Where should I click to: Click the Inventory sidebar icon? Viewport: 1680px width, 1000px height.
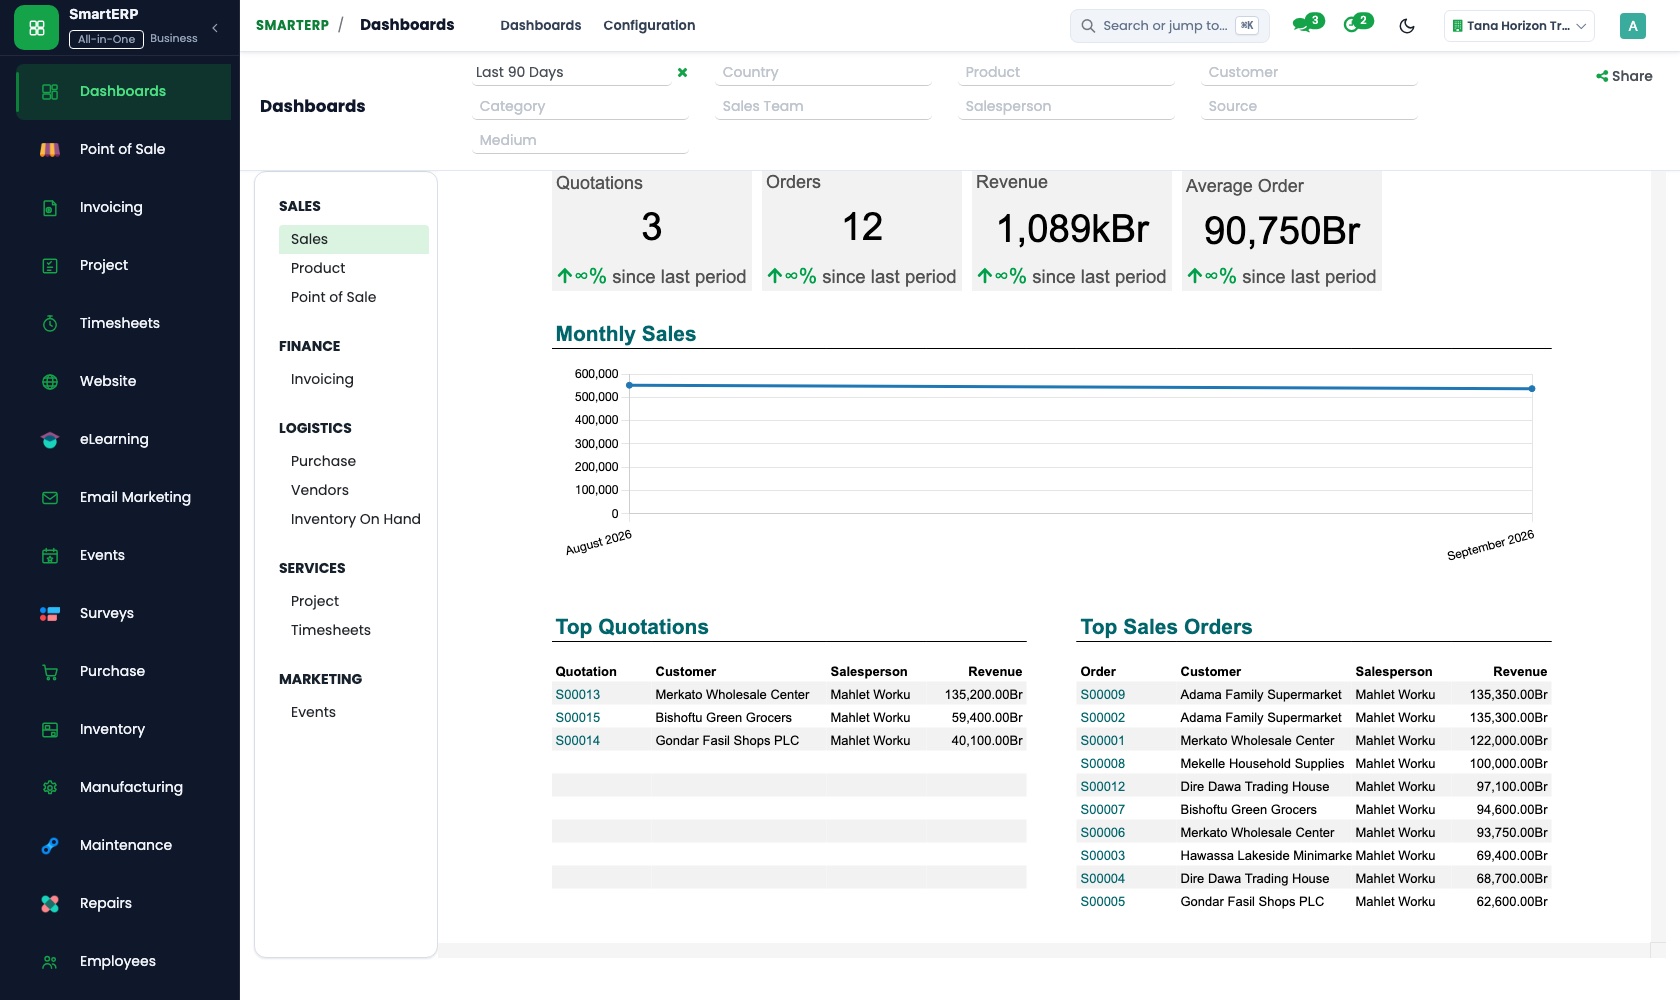point(50,729)
